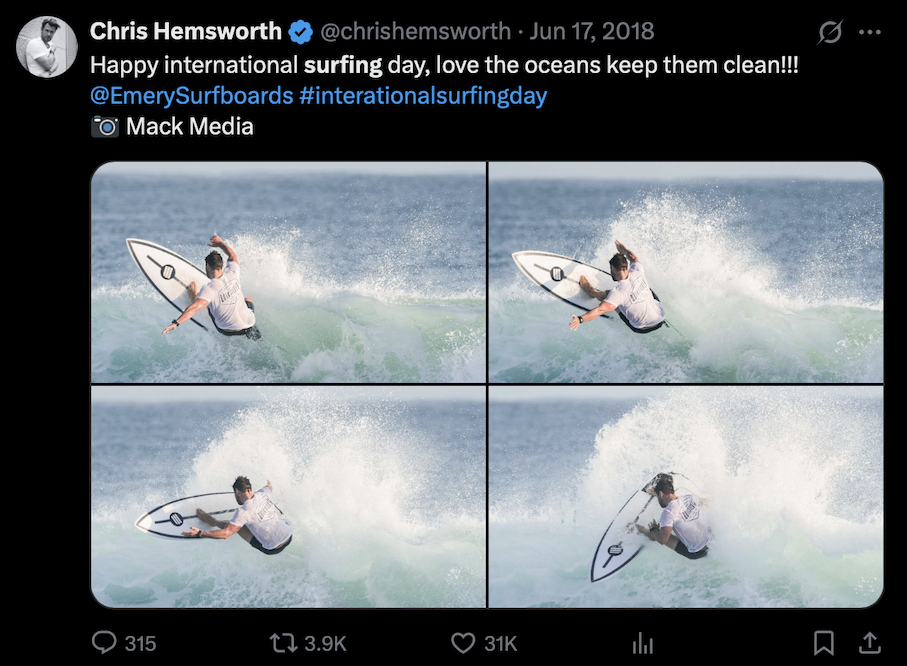Click the Chris Hemsworth display name
The image size is (907, 666).
point(186,32)
